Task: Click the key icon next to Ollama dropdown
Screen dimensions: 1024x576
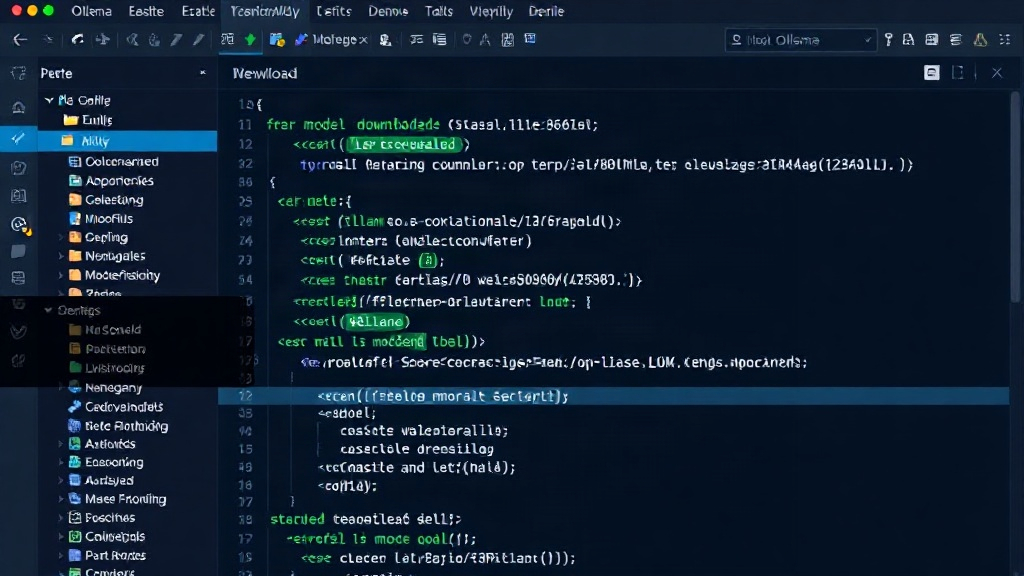Action: tap(888, 40)
